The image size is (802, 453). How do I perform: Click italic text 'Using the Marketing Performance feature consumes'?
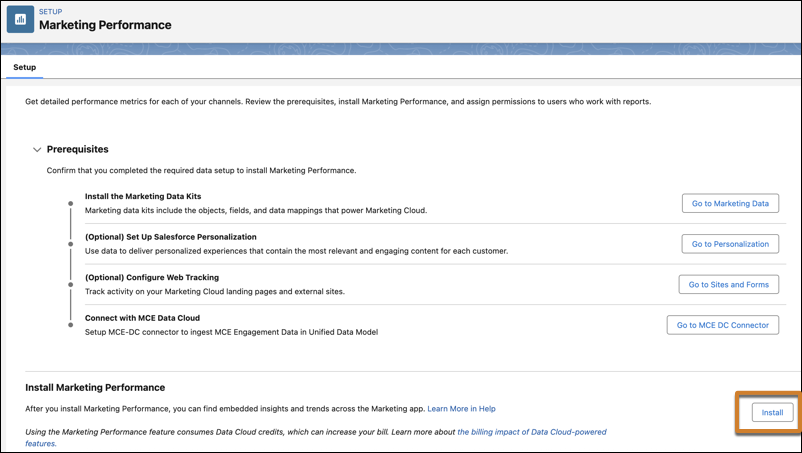tap(119, 432)
